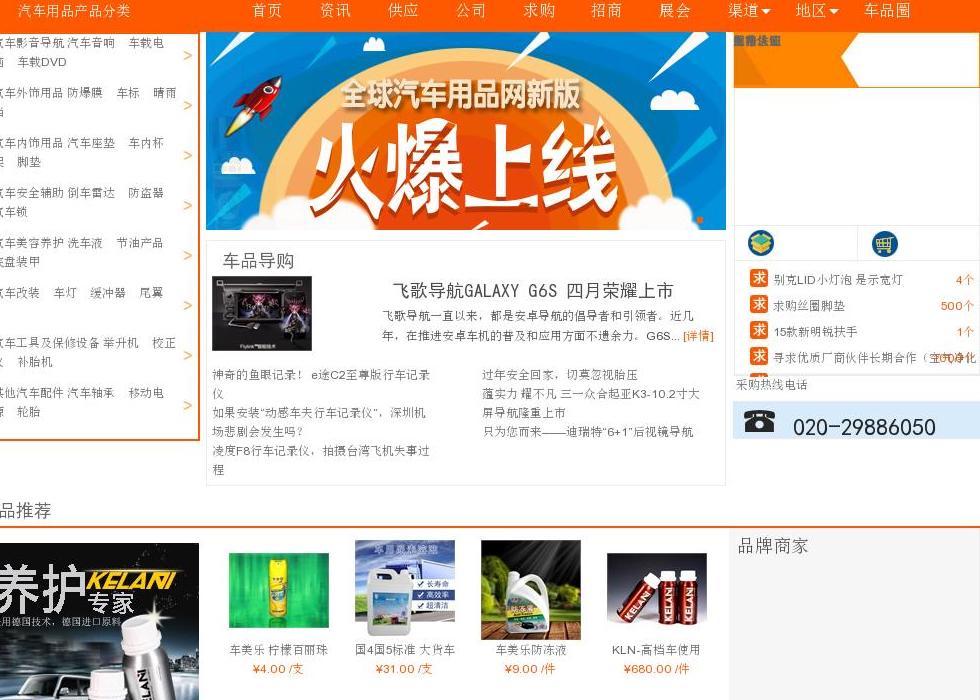Open the 别克LID小灯泡 是示宽灯 request
This screenshot has height=700, width=980.
[838, 280]
